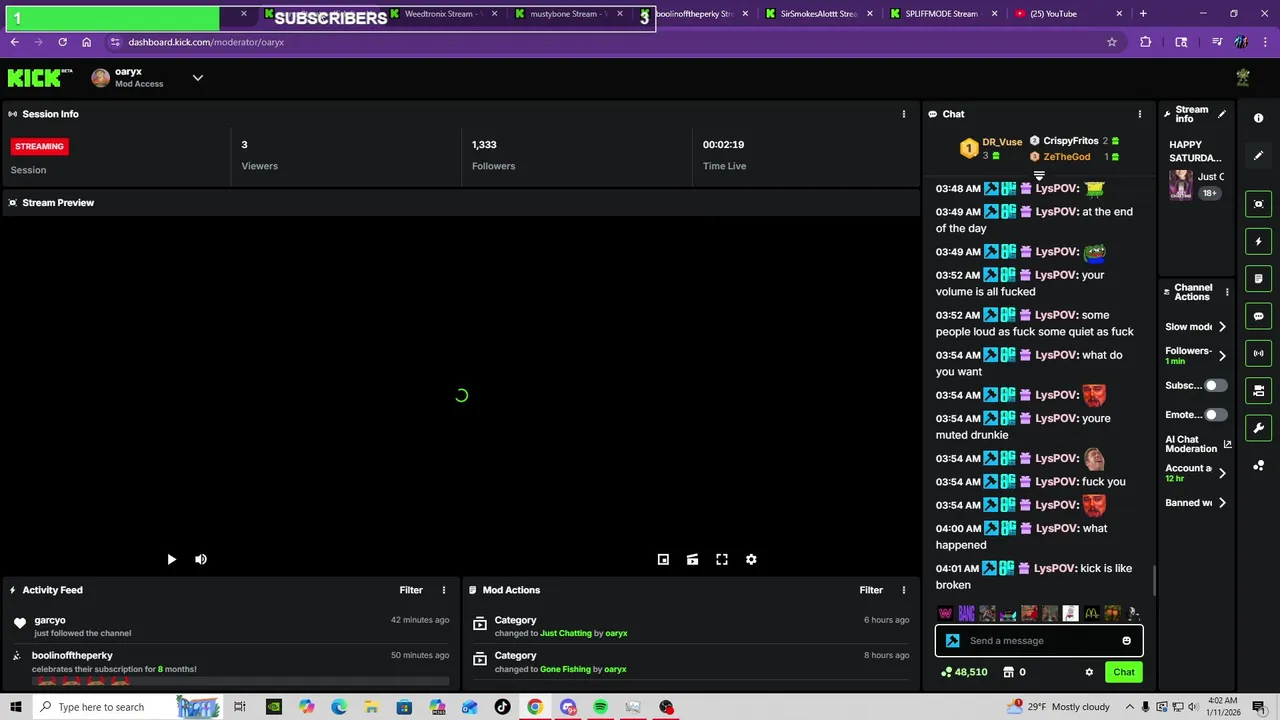This screenshot has height=720, width=1280.
Task: Click Just Chatting category link
Action: (566, 633)
